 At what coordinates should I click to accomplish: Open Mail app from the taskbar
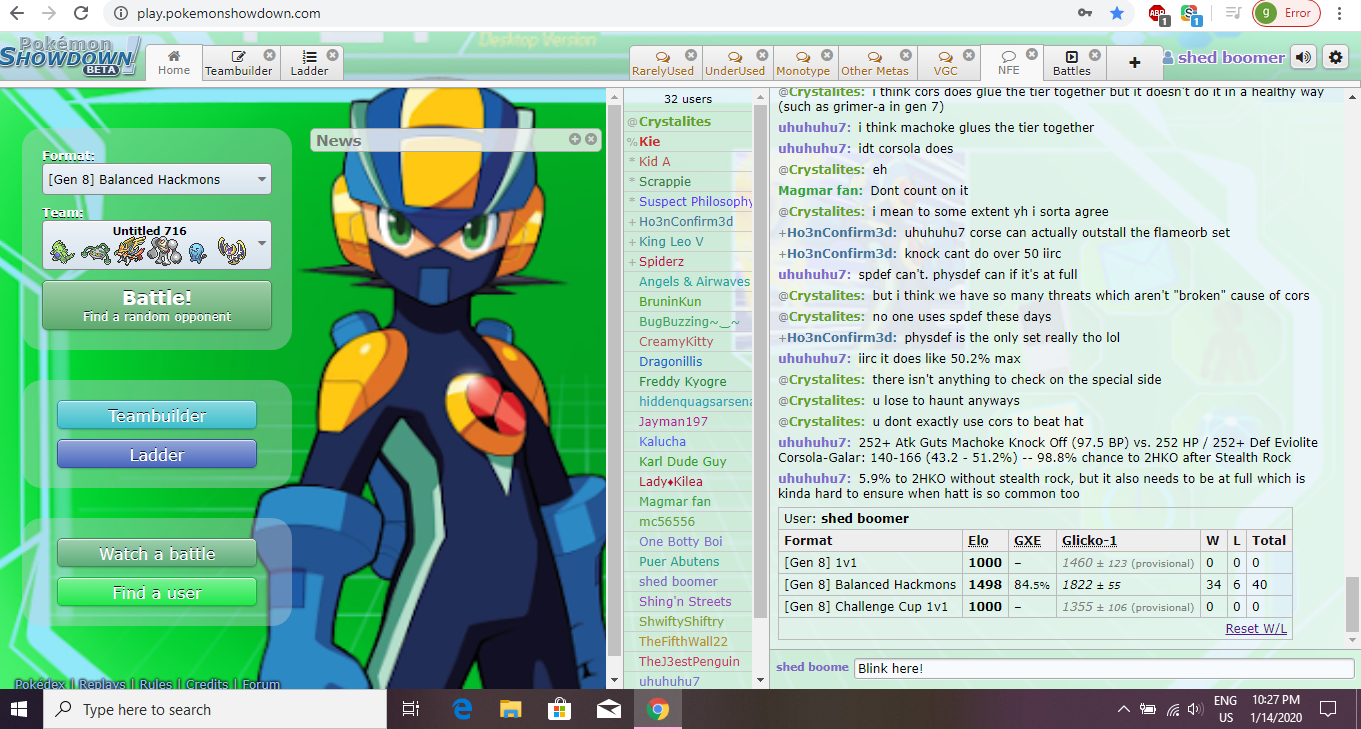tap(608, 709)
